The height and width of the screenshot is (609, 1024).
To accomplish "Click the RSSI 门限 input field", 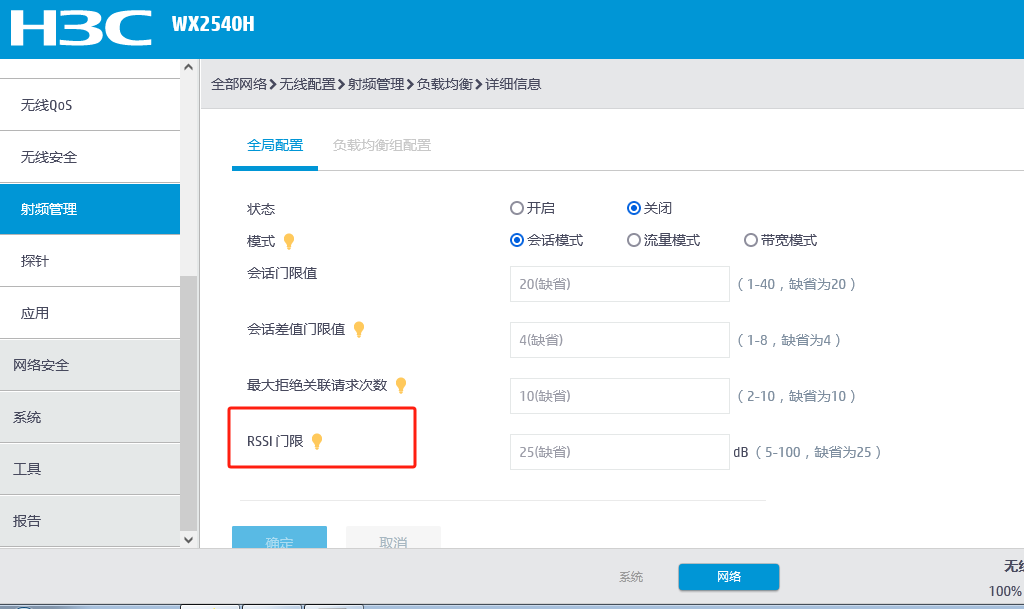I will click(619, 452).
